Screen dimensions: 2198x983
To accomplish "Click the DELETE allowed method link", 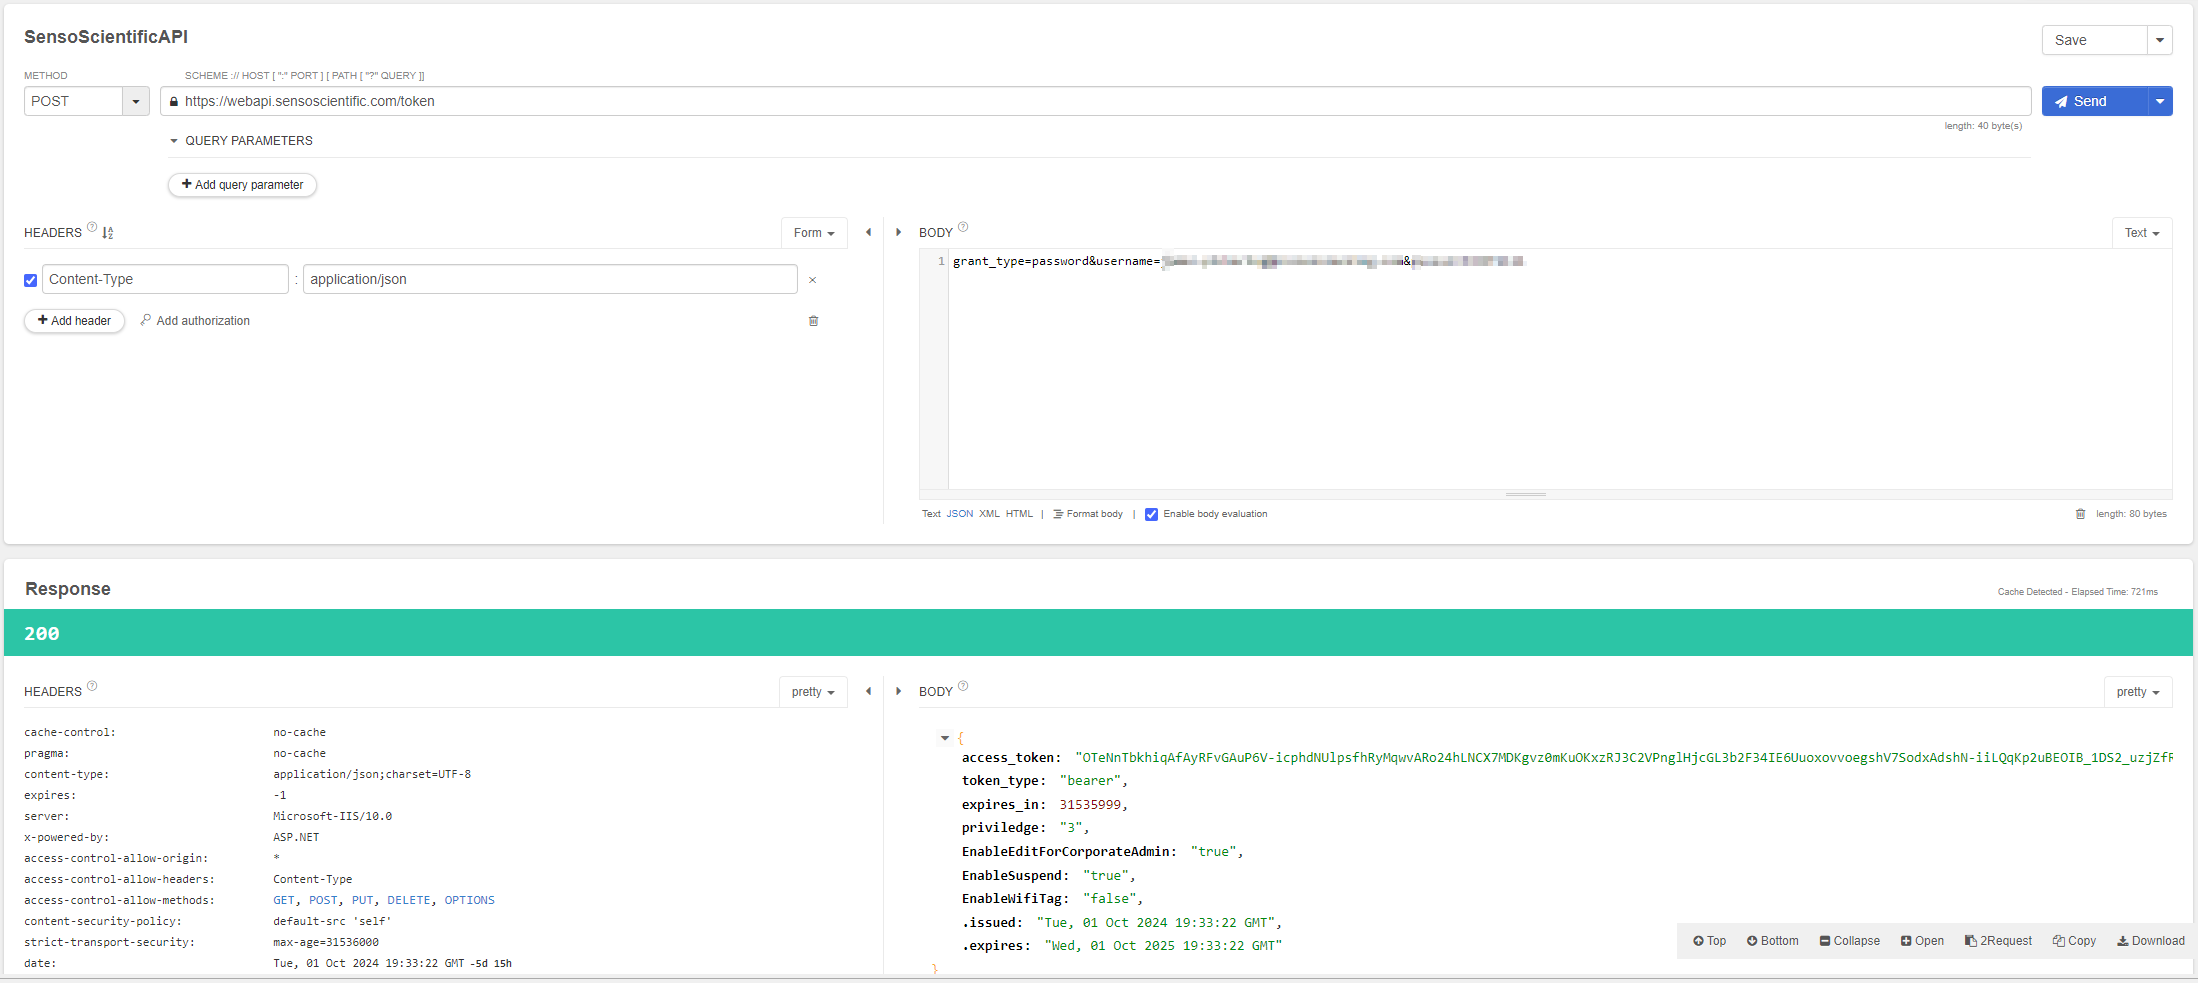I will pyautogui.click(x=409, y=901).
